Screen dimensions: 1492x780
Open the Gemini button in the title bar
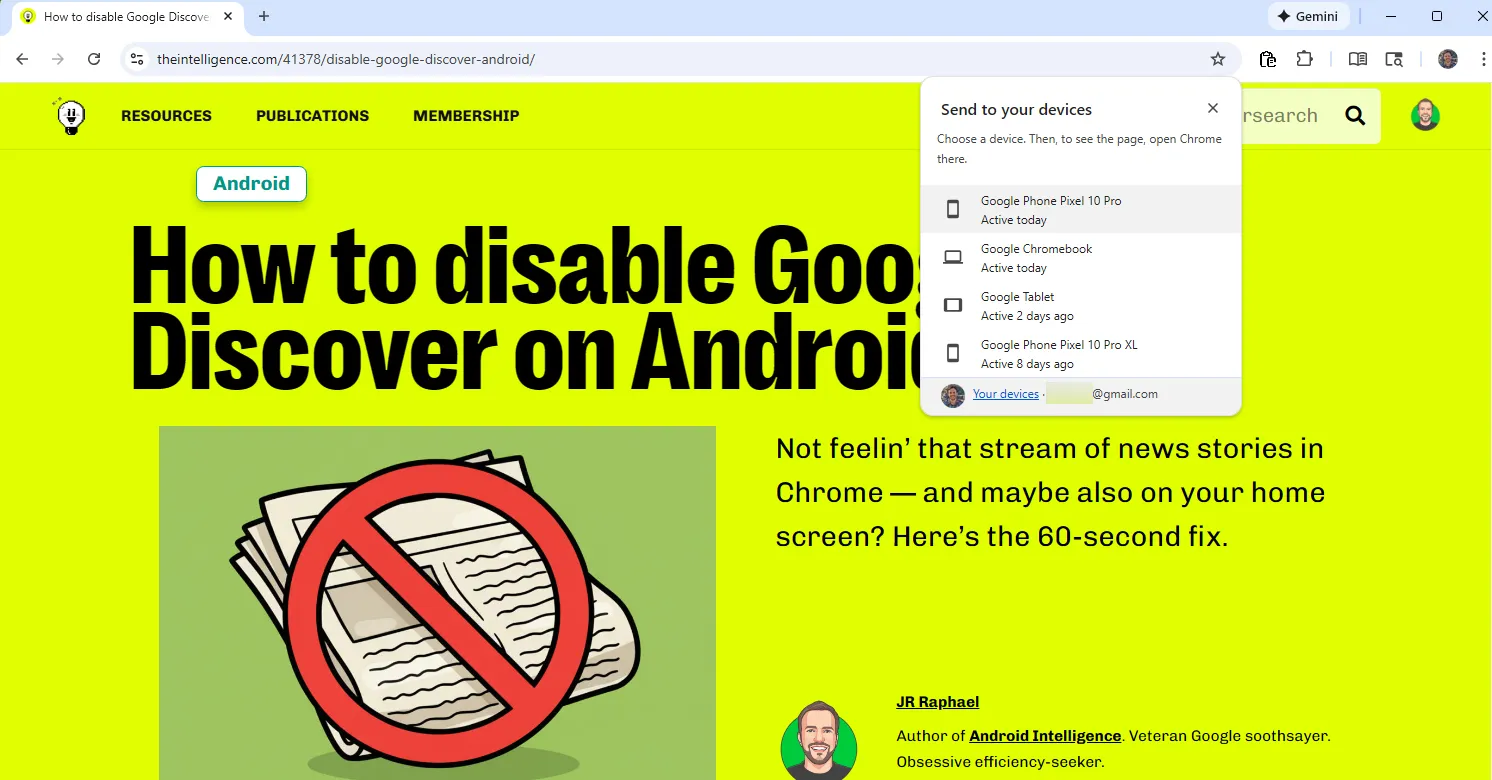point(1308,16)
